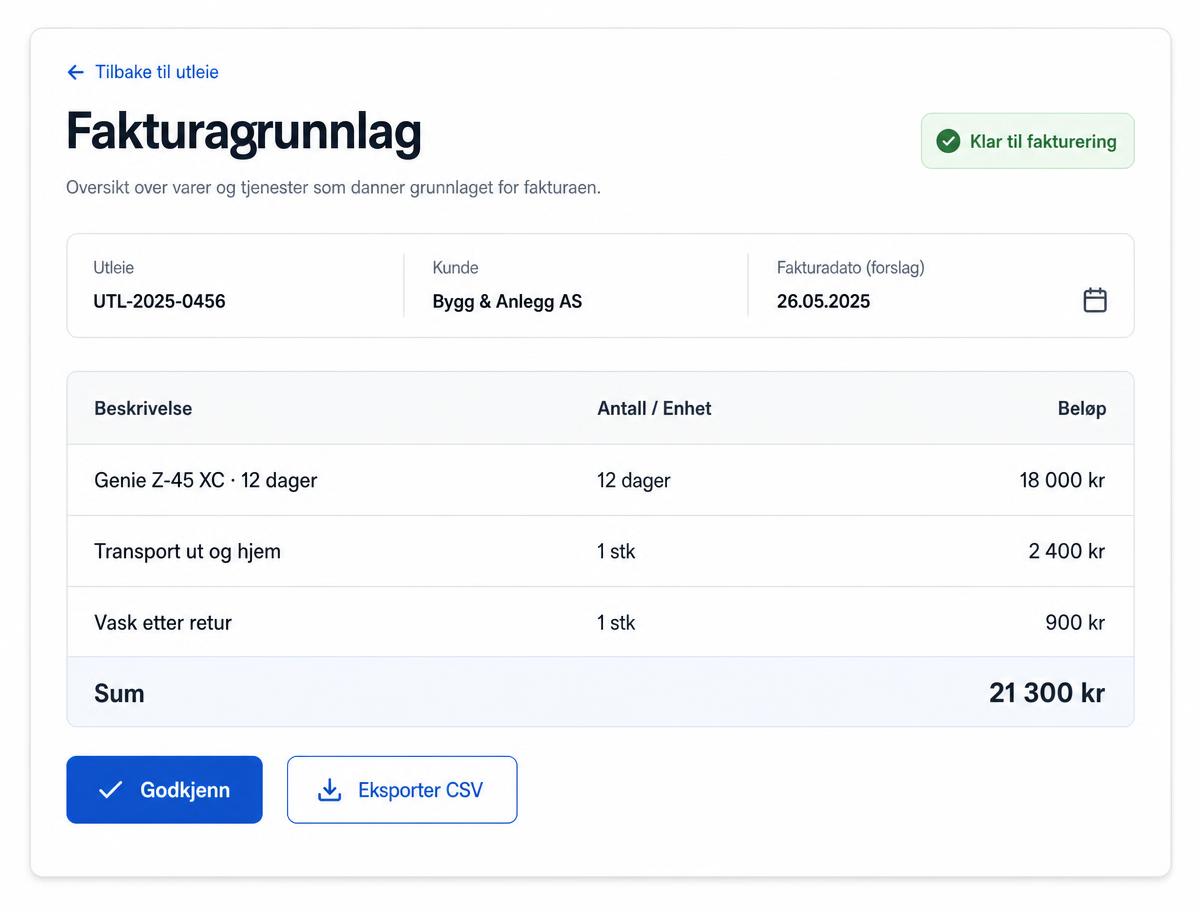The height and width of the screenshot is (912, 1200).
Task: Click the Utleie number UTL-2025-0456
Action: (159, 301)
